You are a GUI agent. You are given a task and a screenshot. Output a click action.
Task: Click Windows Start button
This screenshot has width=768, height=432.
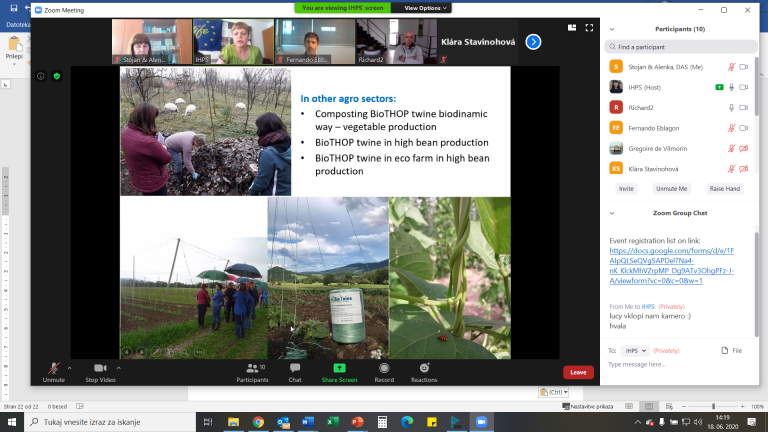coord(12,422)
